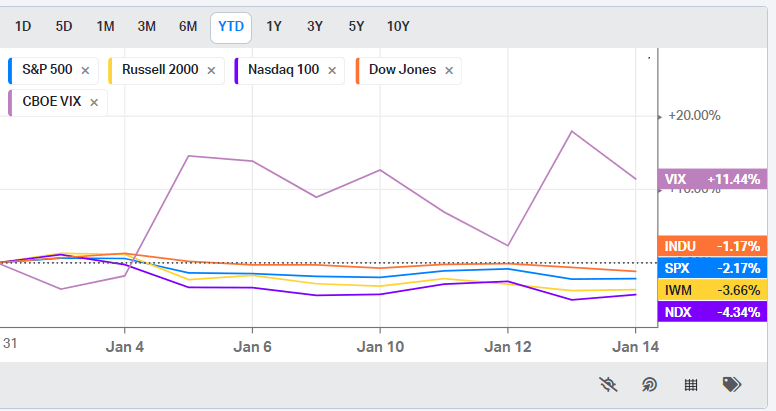
Task: Select the 1D time range tab
Action: (23, 27)
